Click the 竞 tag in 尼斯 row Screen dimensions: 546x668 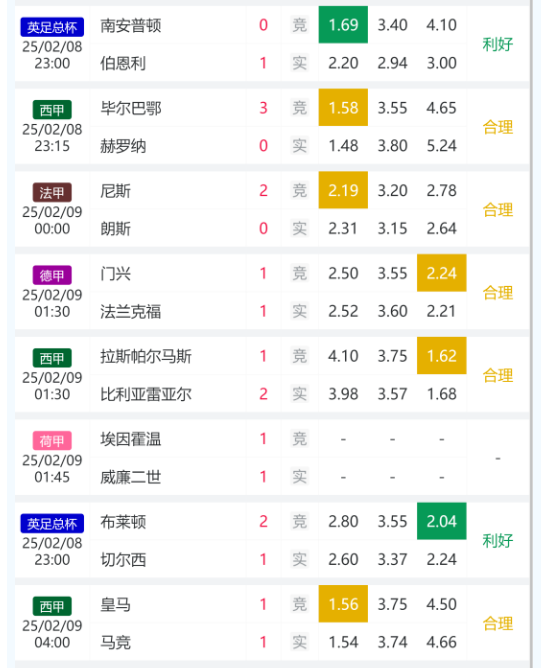pyautogui.click(x=299, y=190)
